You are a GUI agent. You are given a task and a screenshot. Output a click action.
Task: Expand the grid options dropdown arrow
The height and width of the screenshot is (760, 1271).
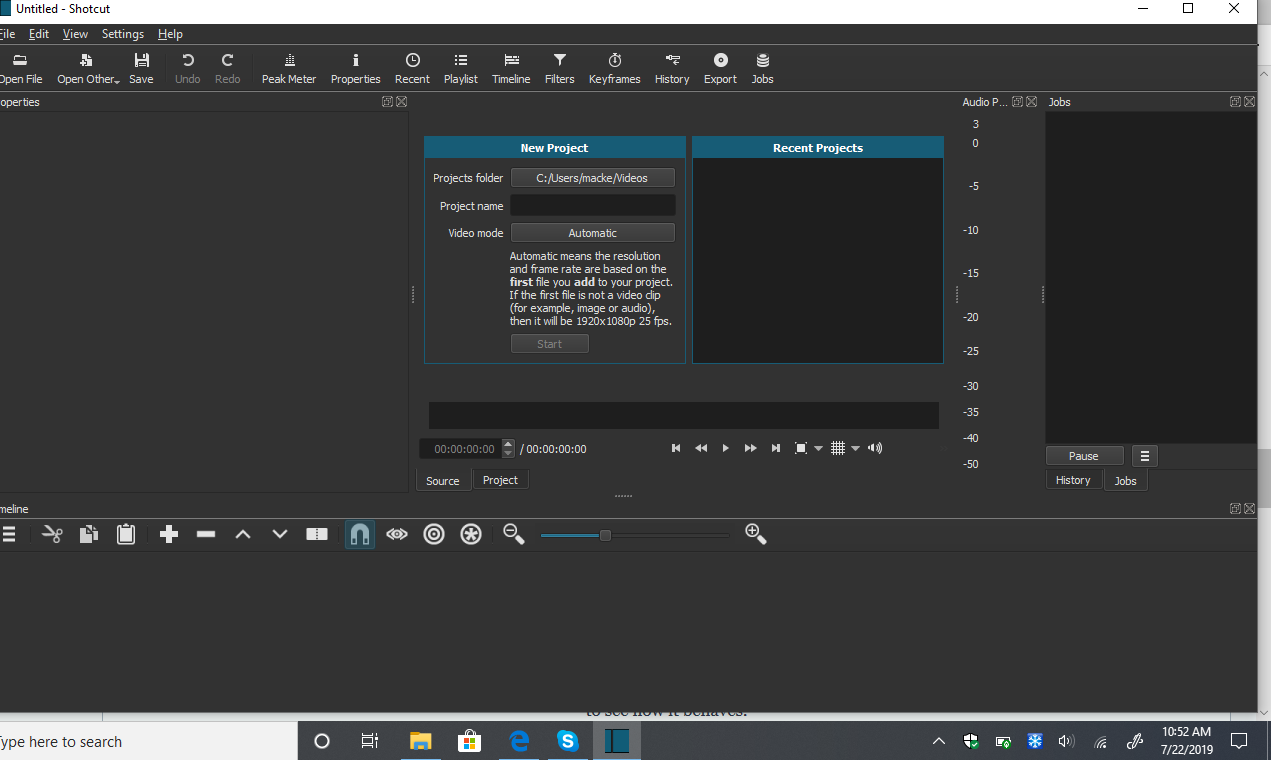coord(855,449)
